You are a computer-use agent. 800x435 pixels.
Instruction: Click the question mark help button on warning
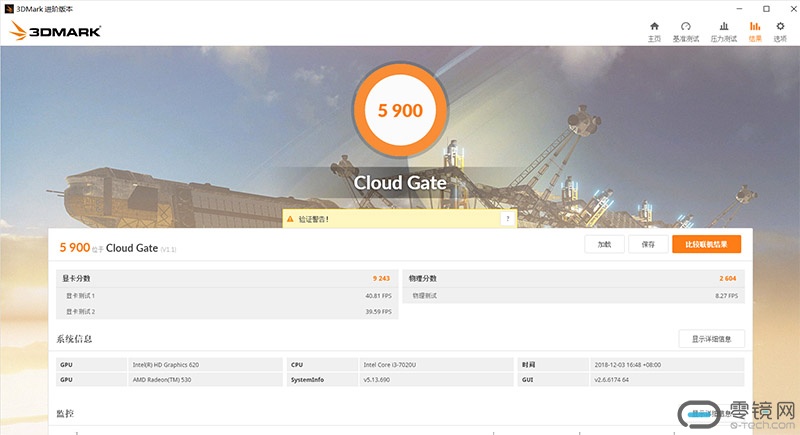coord(507,219)
